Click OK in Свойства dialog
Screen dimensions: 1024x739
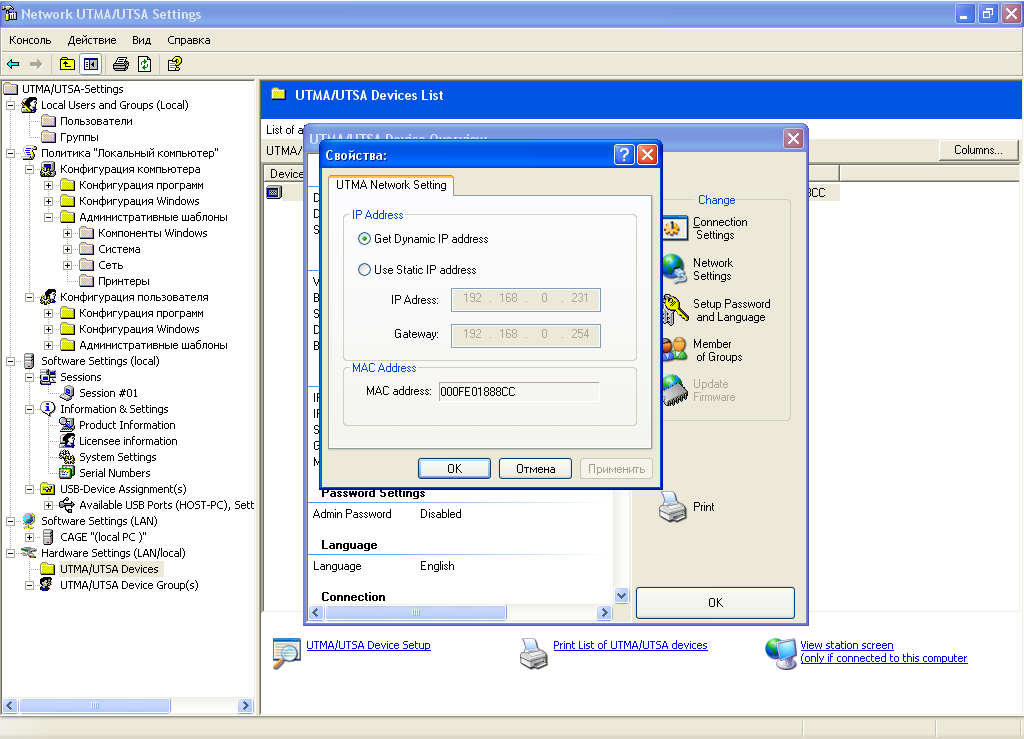click(455, 469)
